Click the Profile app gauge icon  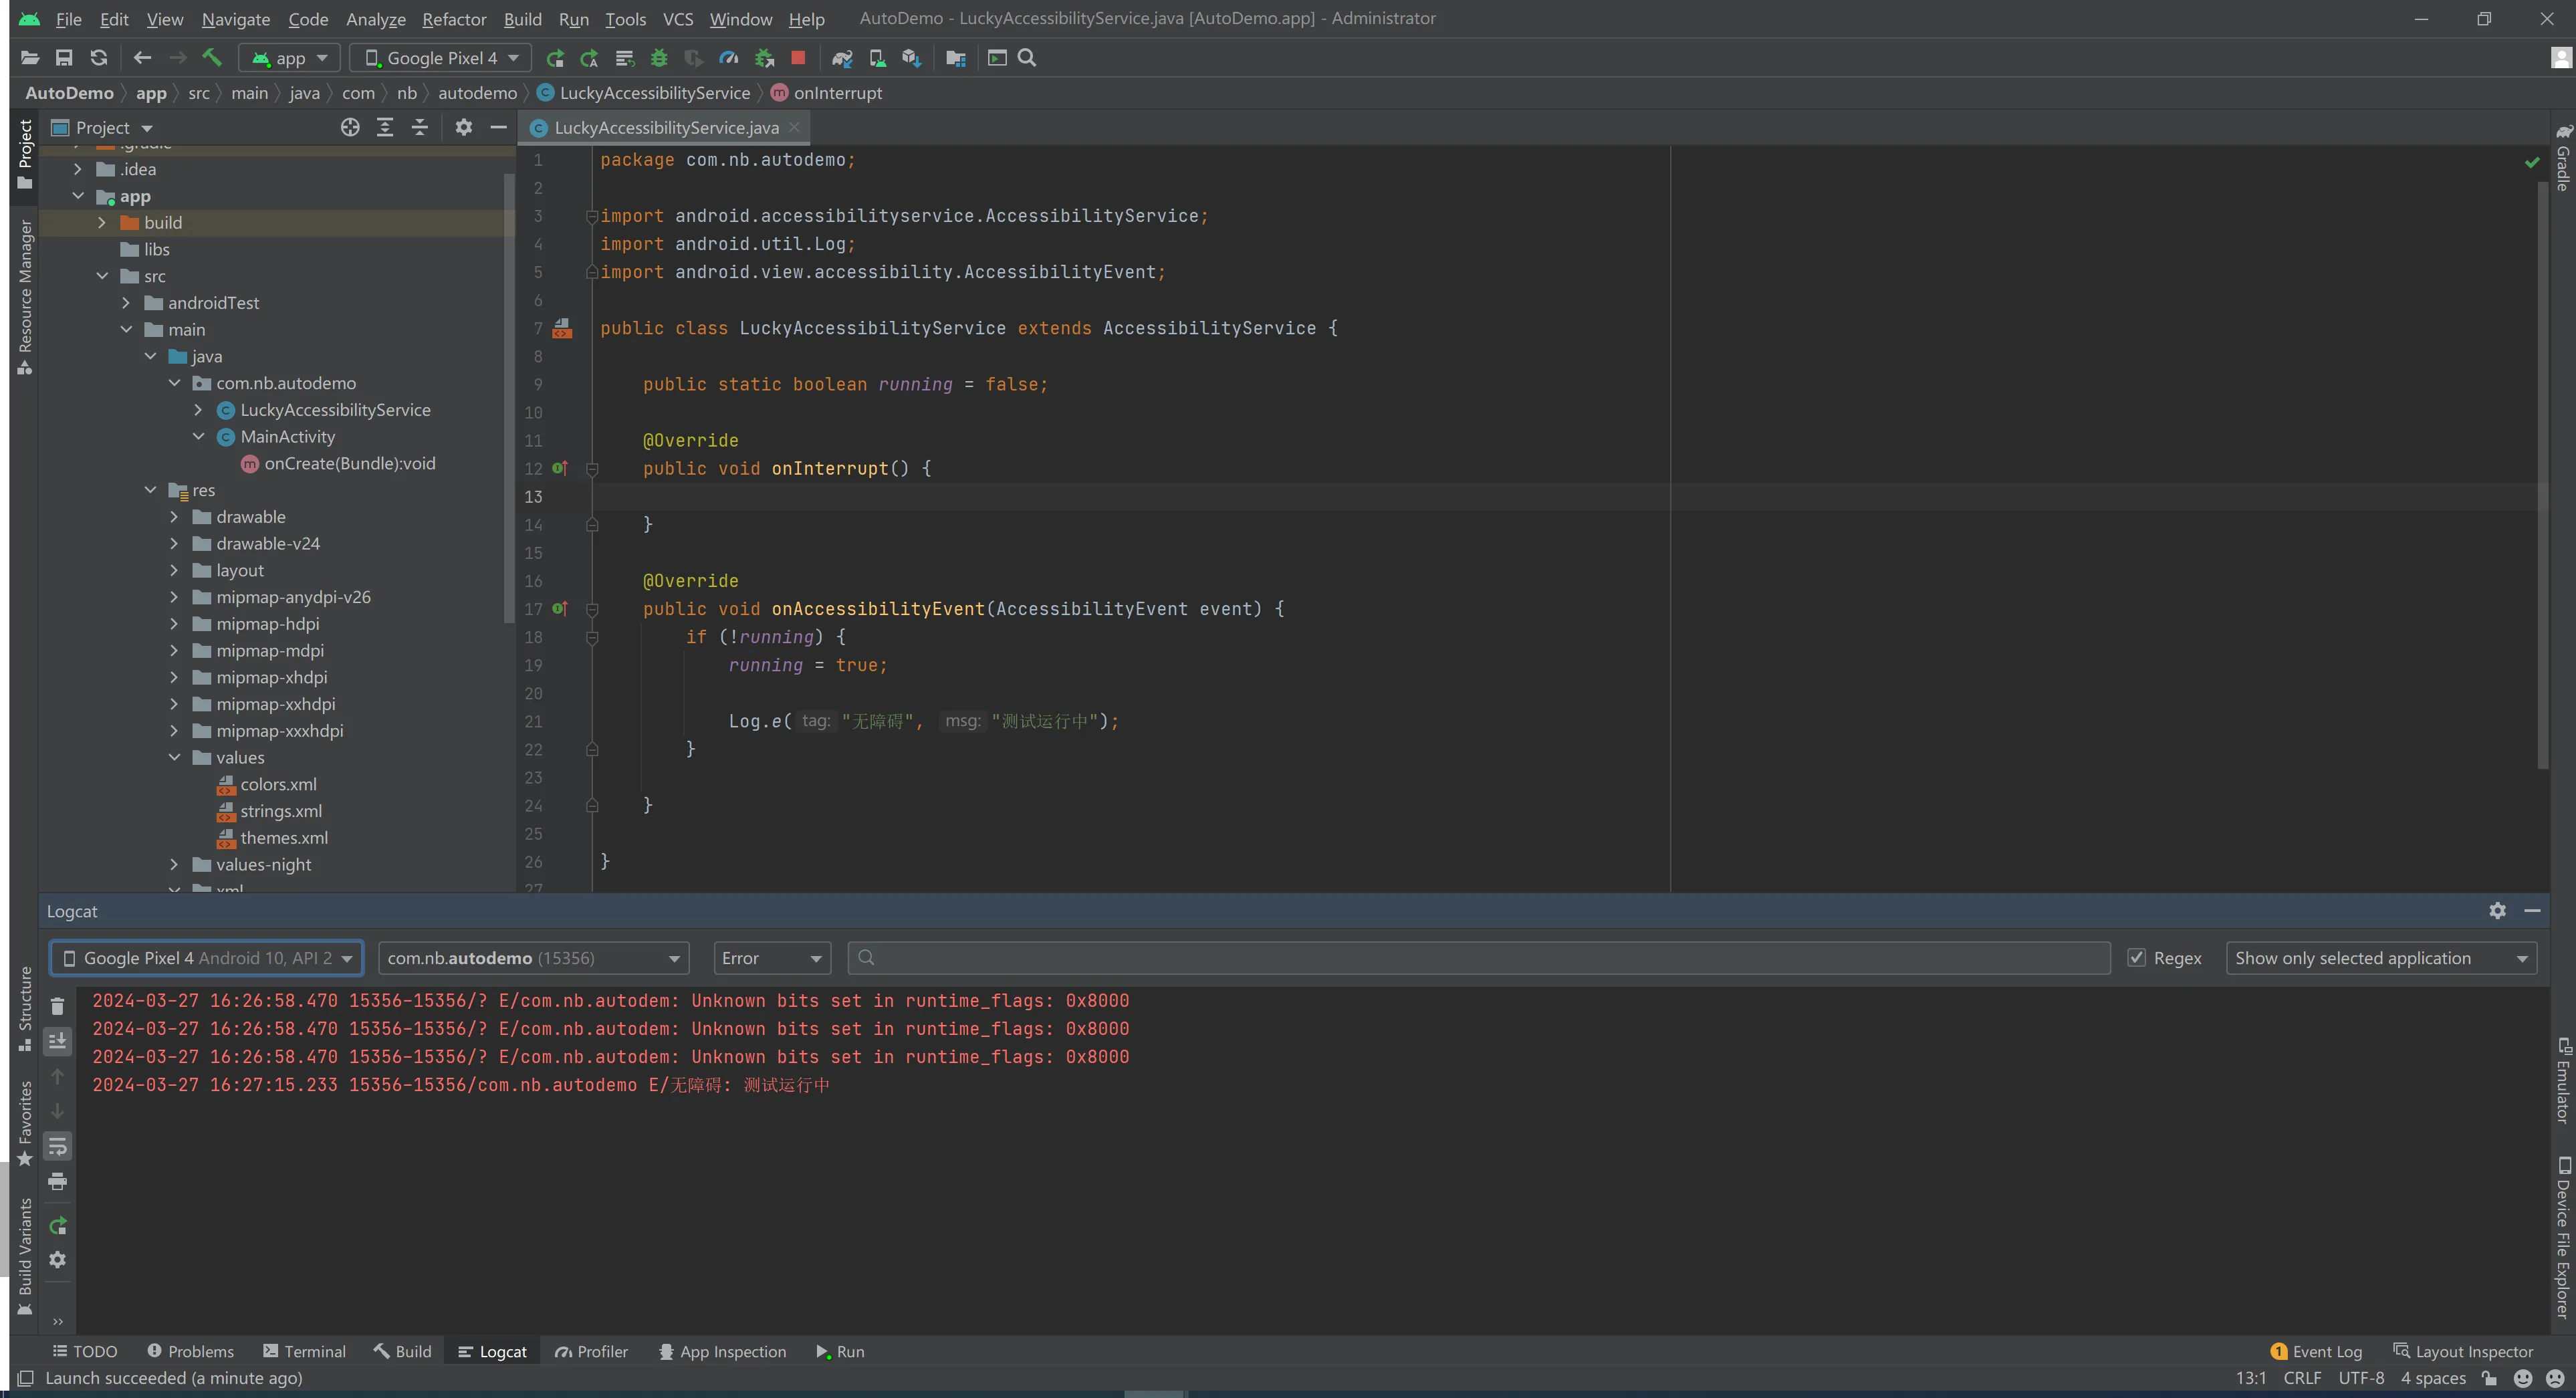tap(729, 58)
